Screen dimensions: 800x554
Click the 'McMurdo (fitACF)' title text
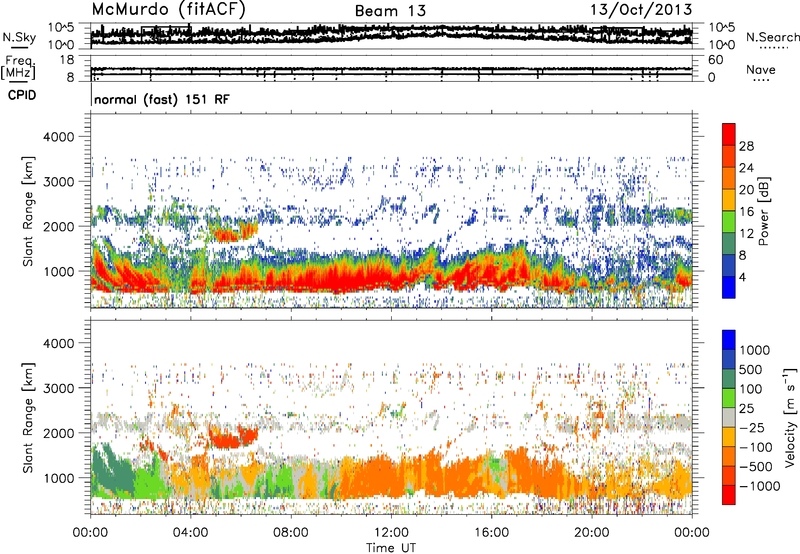point(168,9)
